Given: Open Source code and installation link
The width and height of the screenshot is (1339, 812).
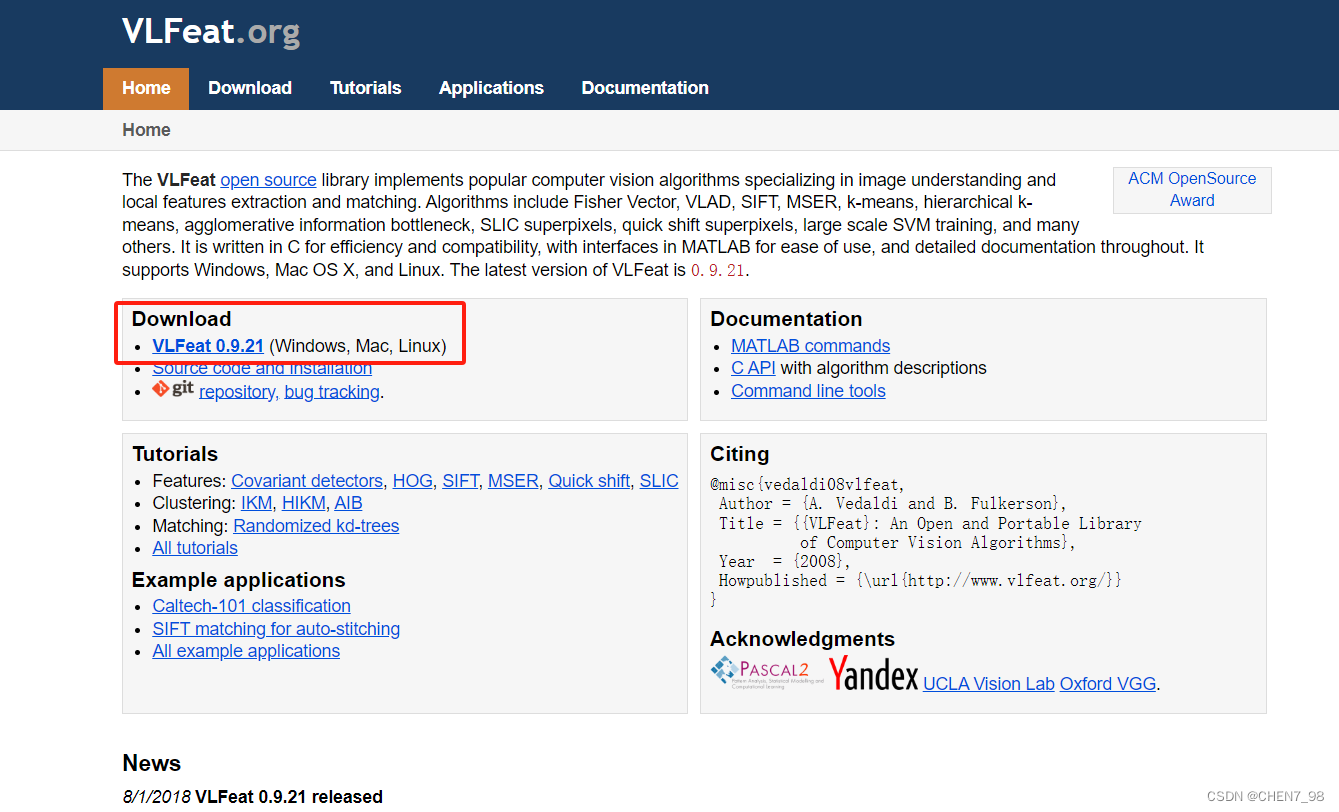Looking at the screenshot, I should tap(262, 368).
